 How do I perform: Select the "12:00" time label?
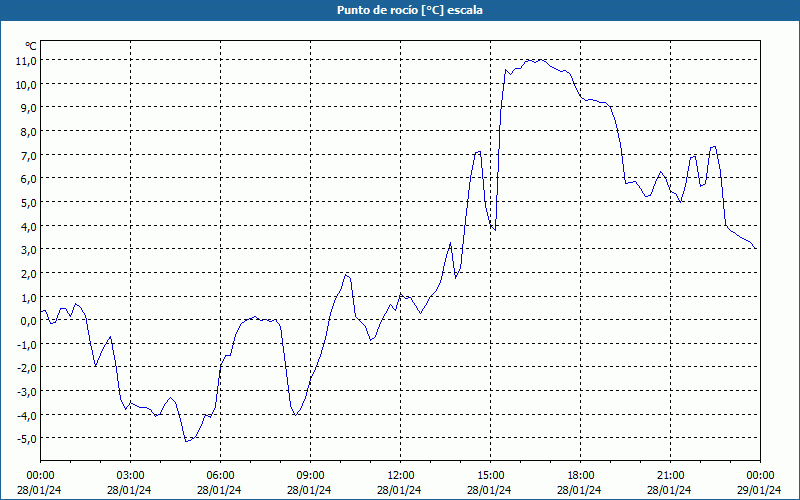pyautogui.click(x=401, y=476)
